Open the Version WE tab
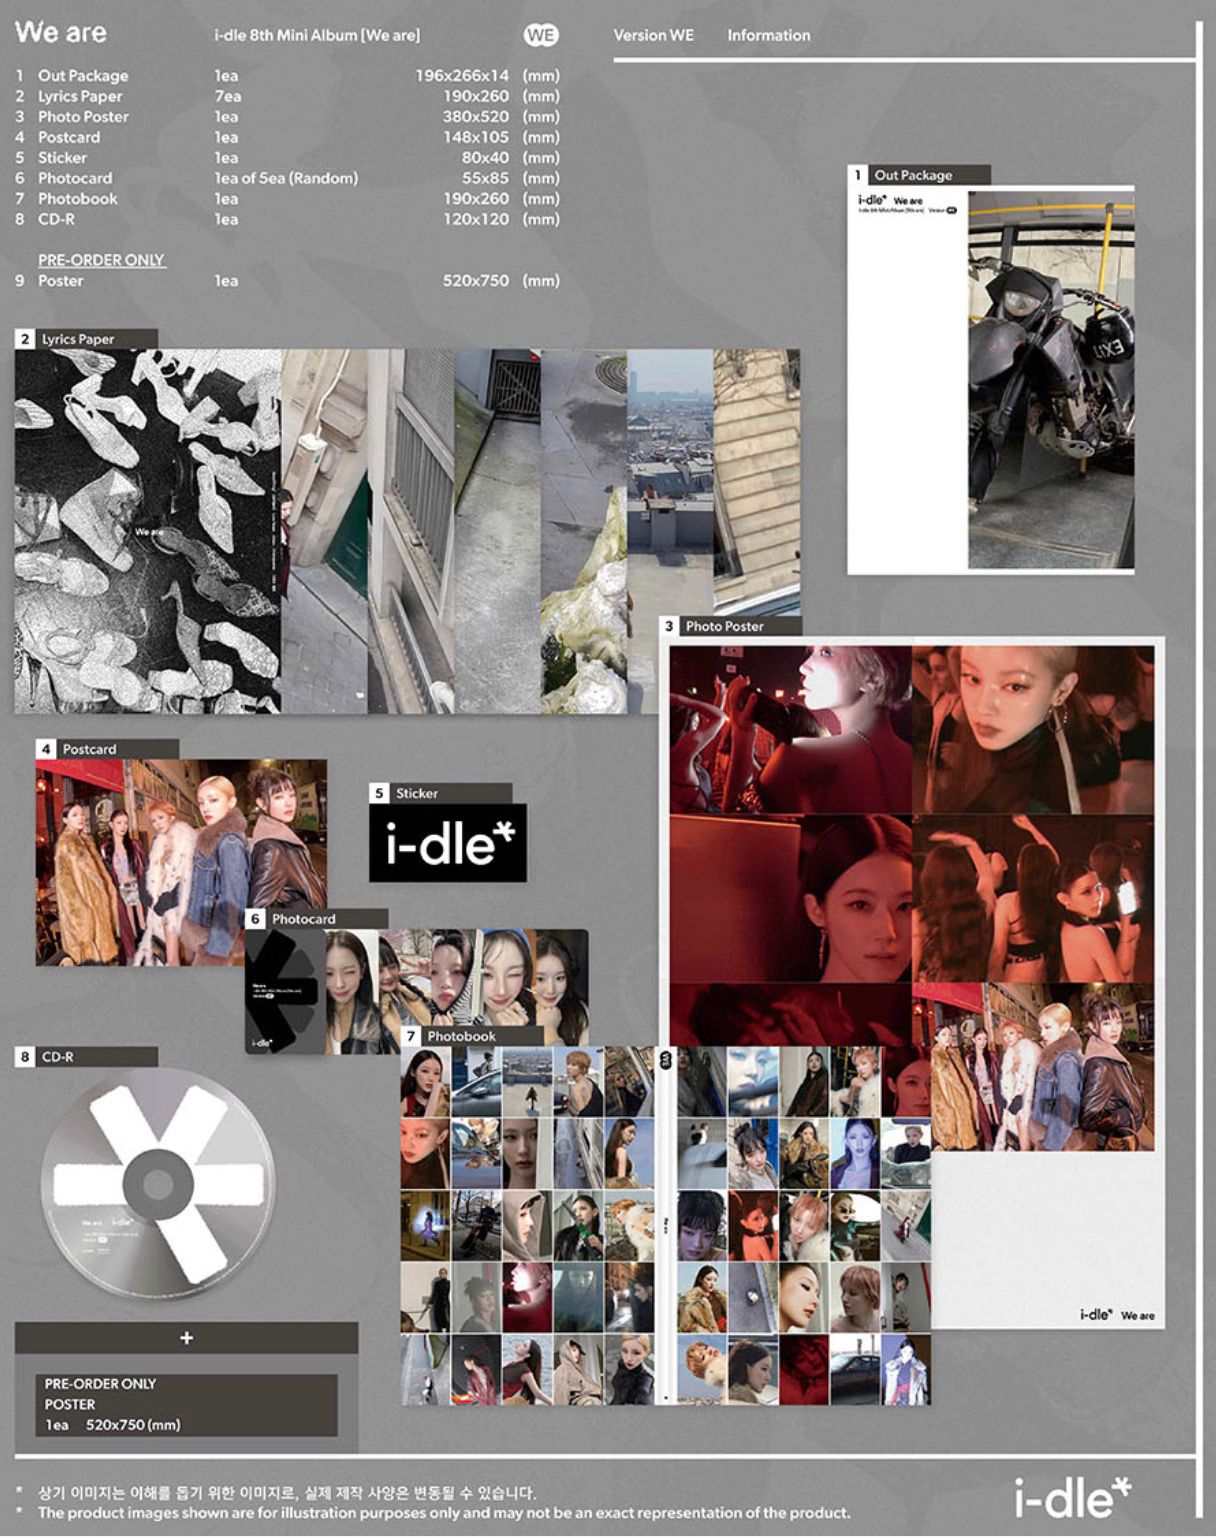Screen dimensions: 1216x1537 pos(653,35)
